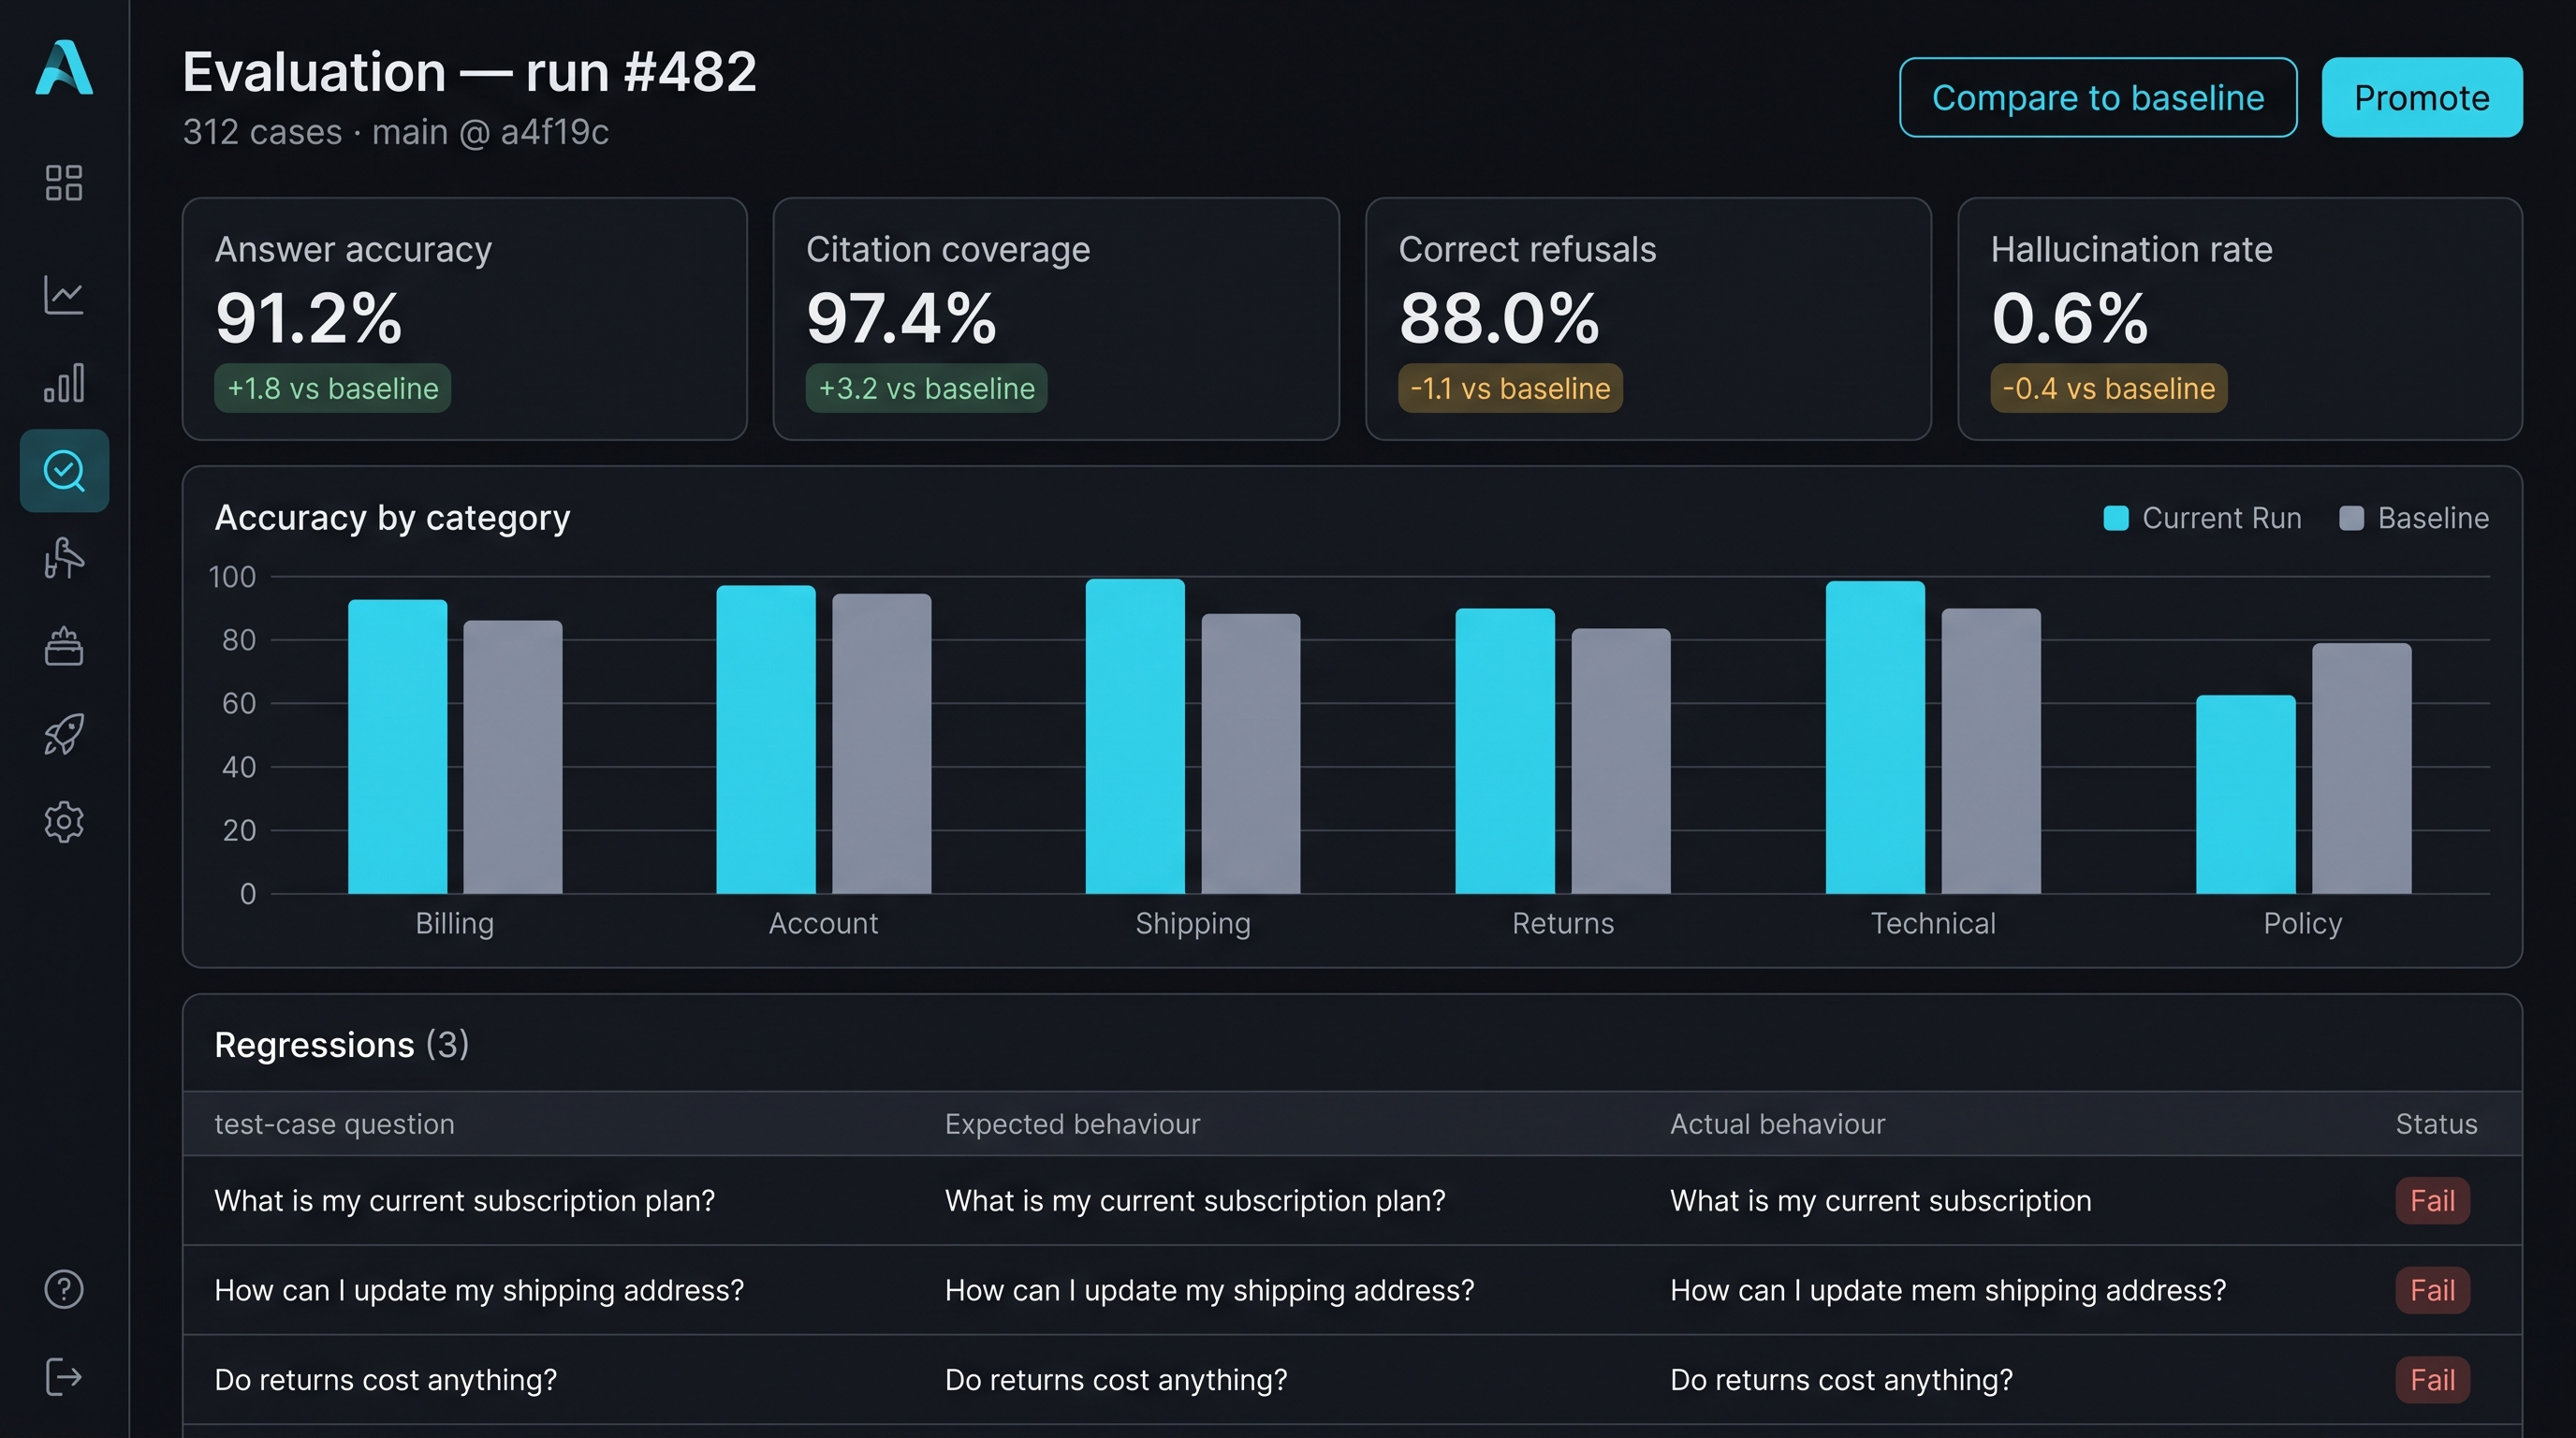
Task: Click actual behaviour 'update mem shipping address'
Action: (x=1948, y=1290)
